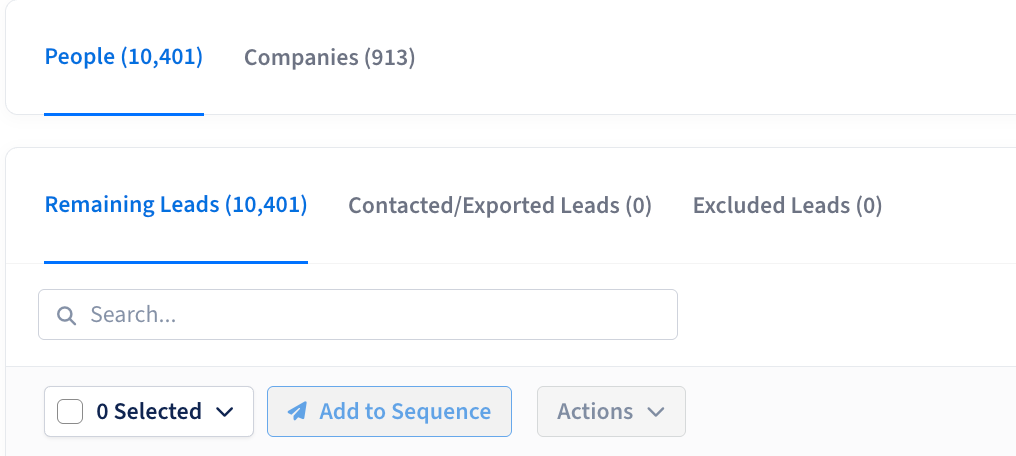This screenshot has height=456, width=1016.
Task: Open the Actions dropdown menu
Action: (x=611, y=411)
